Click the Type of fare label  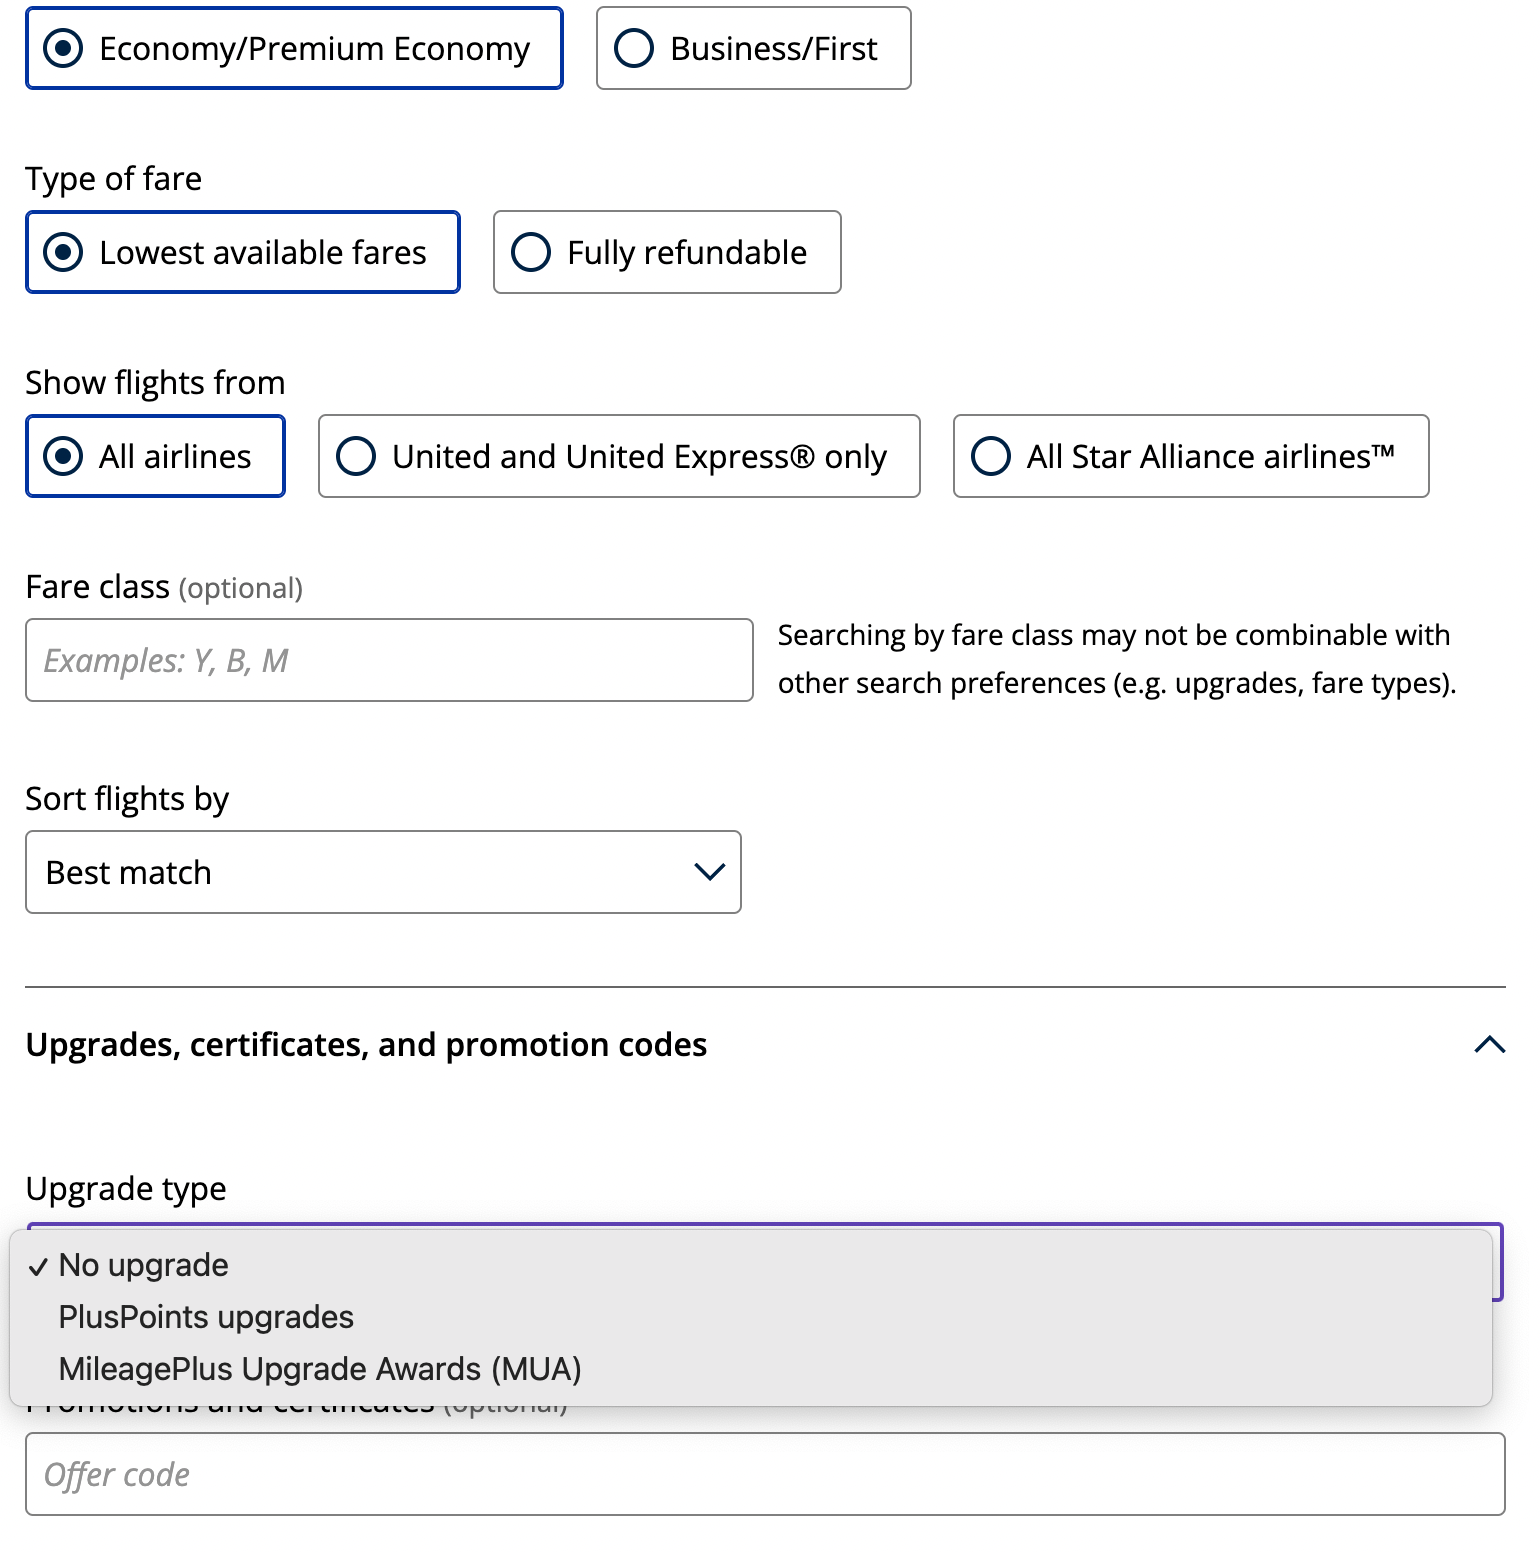coord(114,179)
